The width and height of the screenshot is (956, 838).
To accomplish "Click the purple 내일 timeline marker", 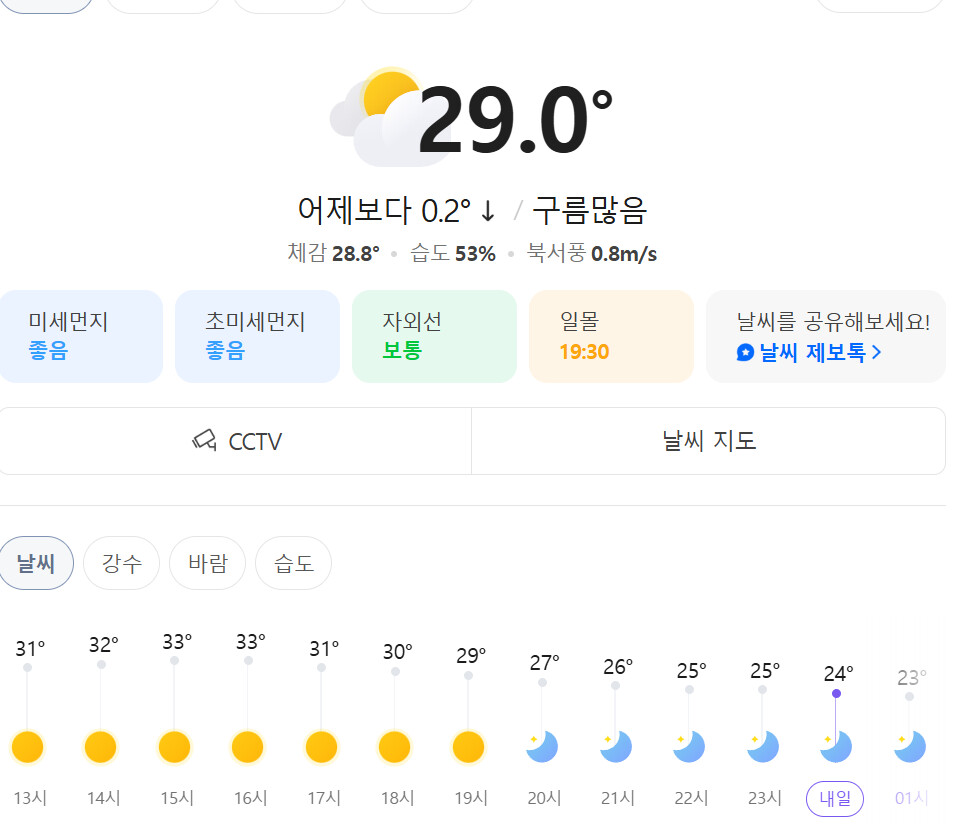I will point(835,798).
